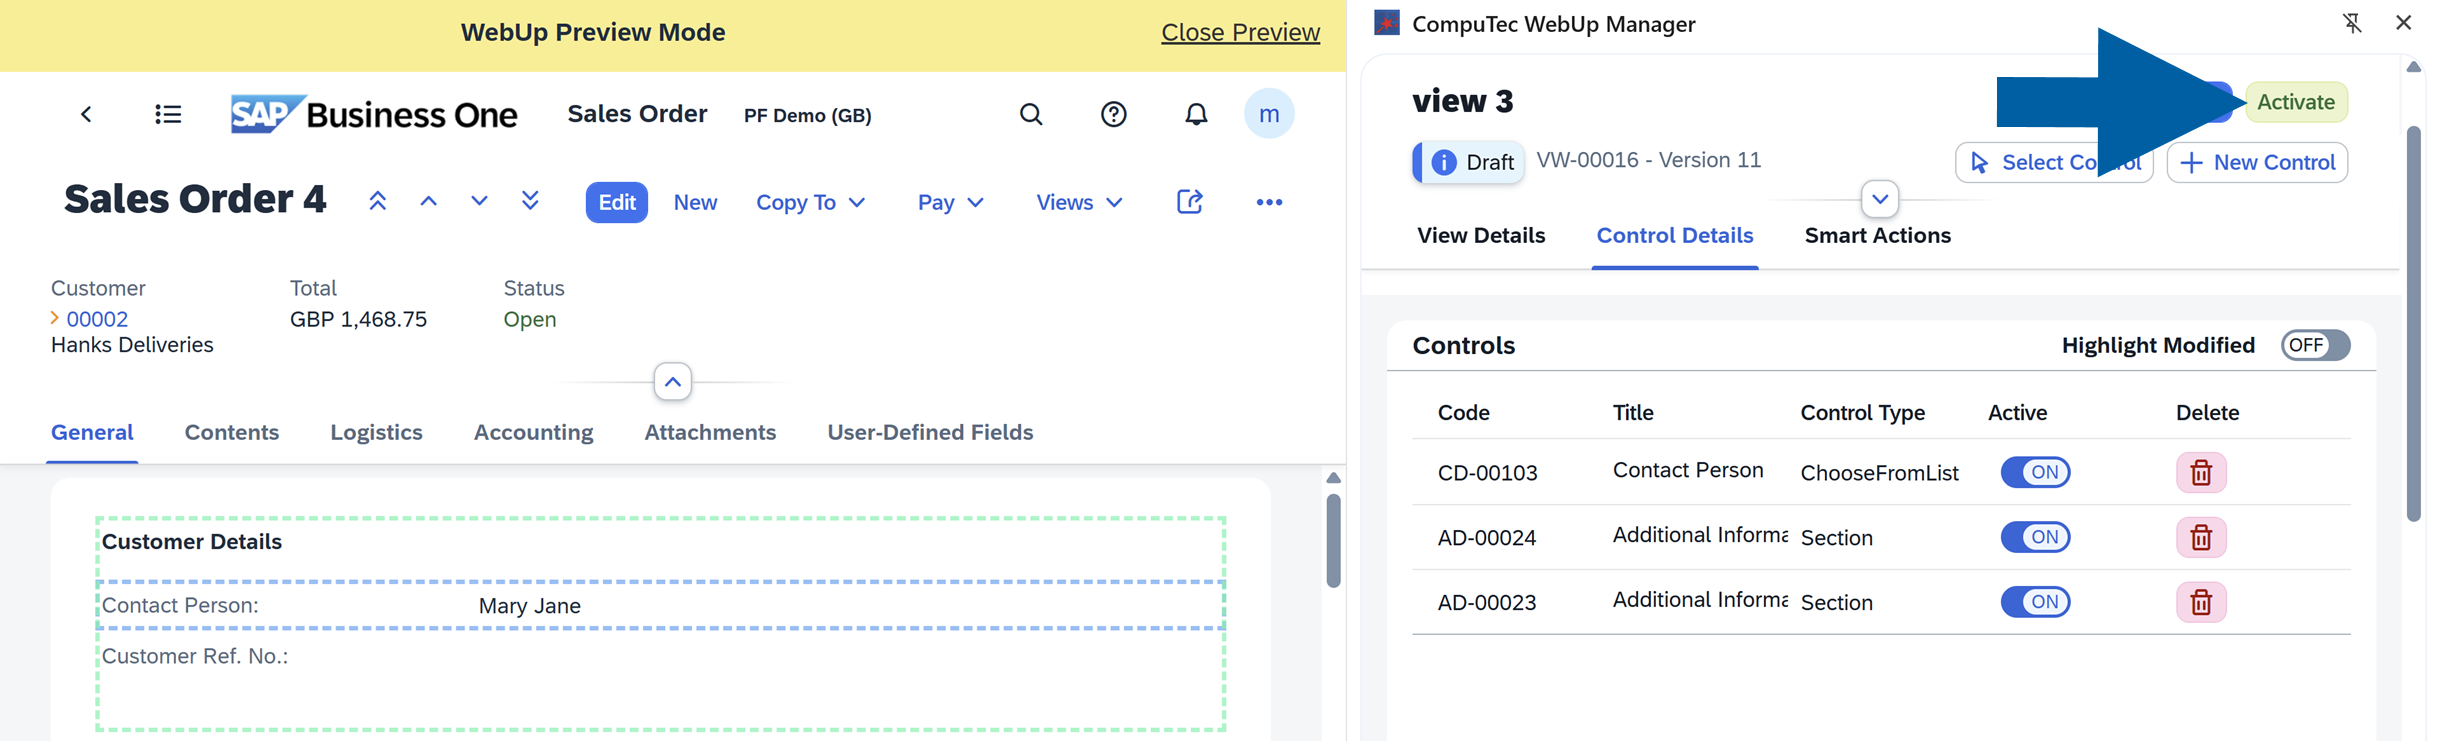Click the ChooseFromList control type cell
This screenshot has width=2440, height=741.
pyautogui.click(x=1879, y=472)
